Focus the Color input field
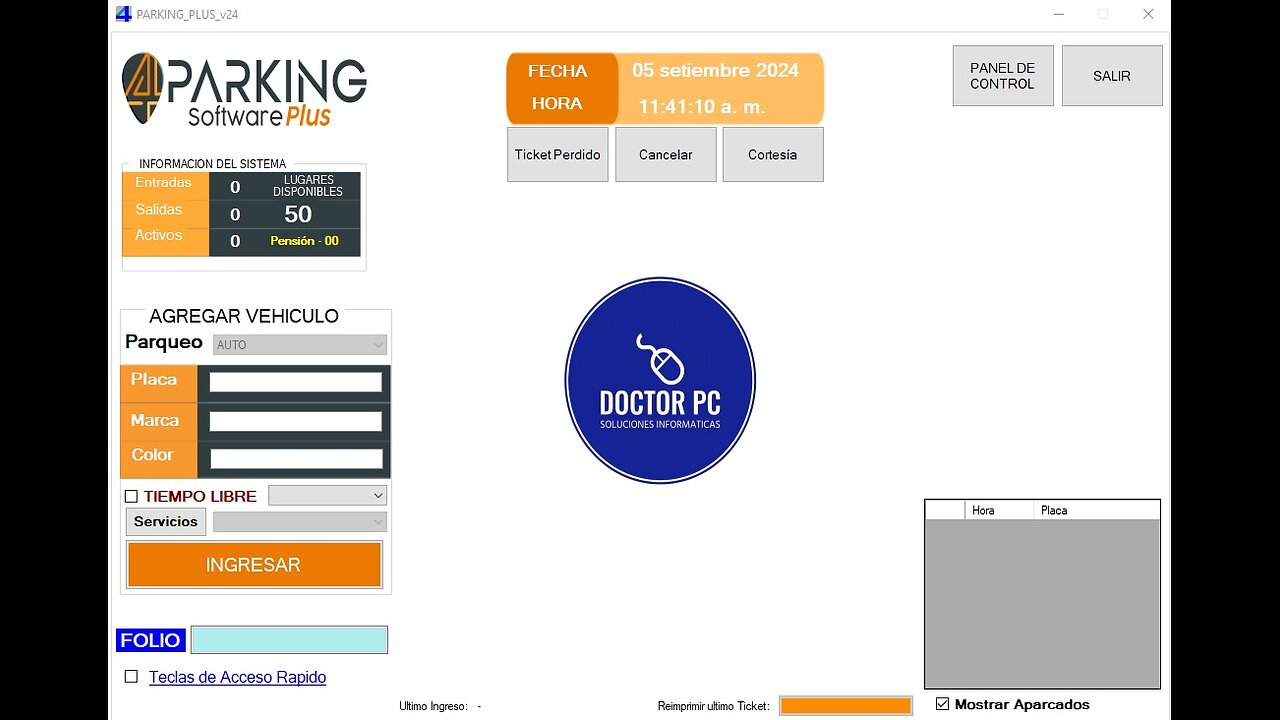1280x720 pixels. pos(296,459)
